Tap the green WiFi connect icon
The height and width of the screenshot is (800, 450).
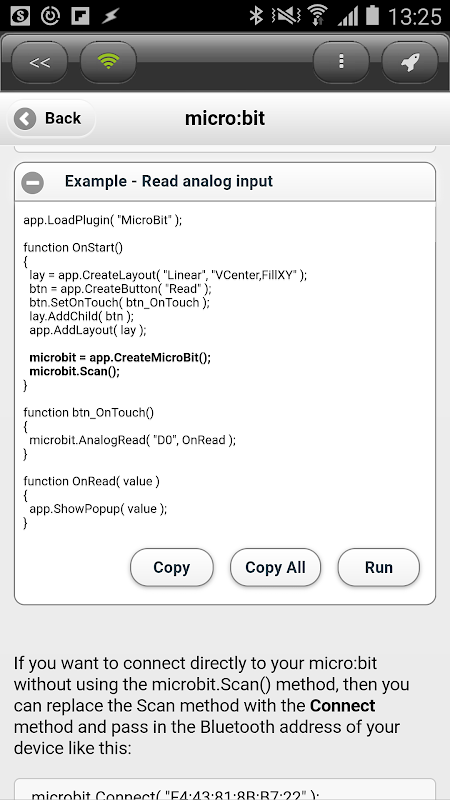(108, 63)
